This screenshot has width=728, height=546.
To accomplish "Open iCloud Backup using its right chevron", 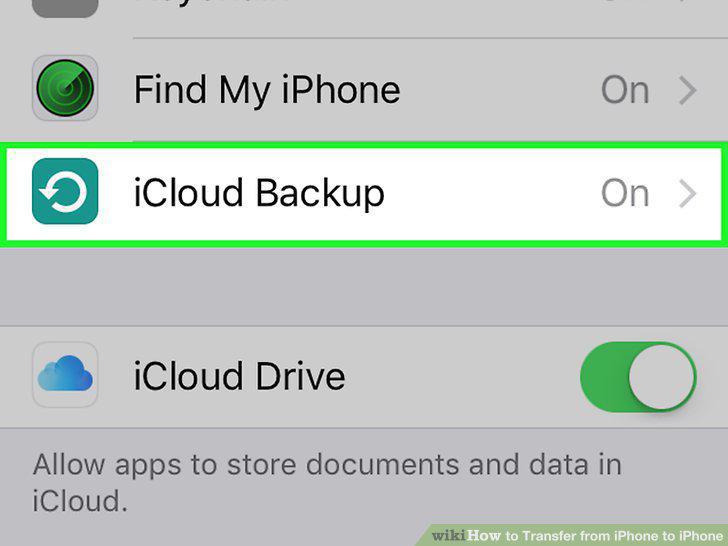I will [x=688, y=194].
